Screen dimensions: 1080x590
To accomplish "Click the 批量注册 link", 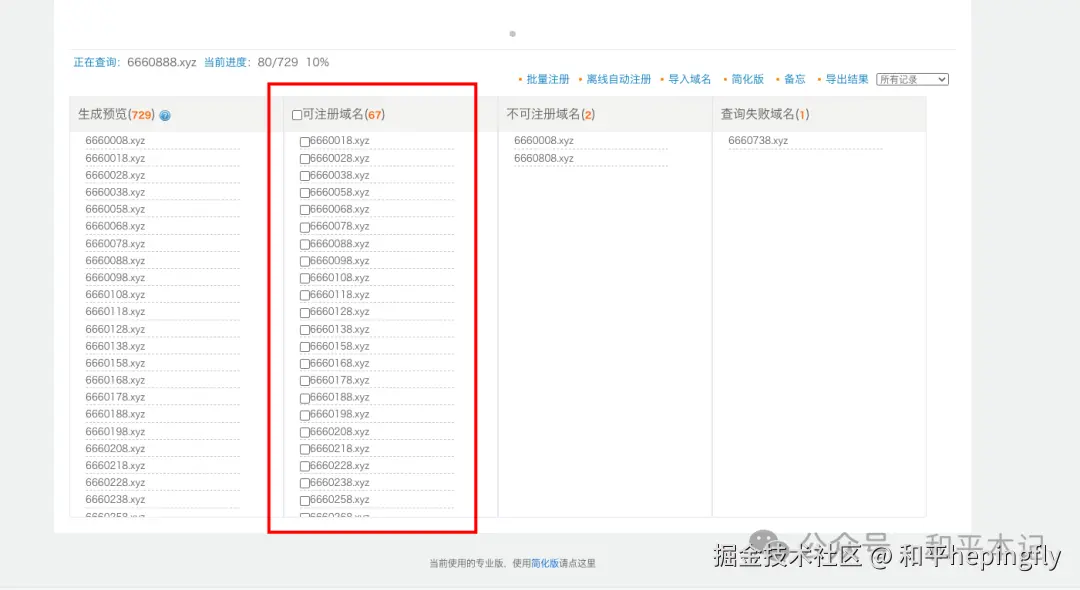I will [548, 79].
